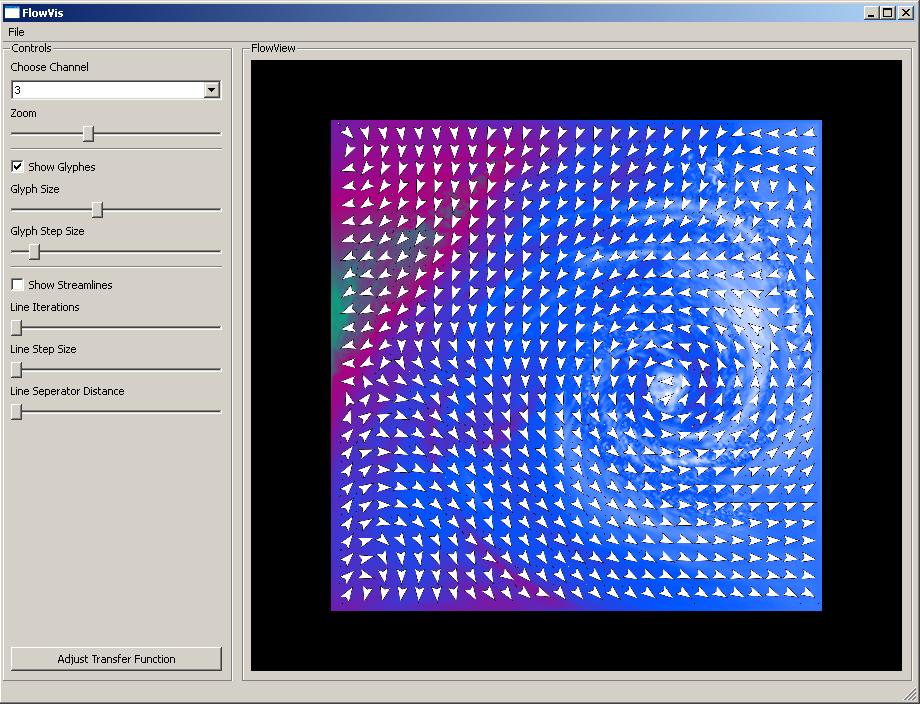Select the Line Step Size slider handle
This screenshot has width=920, height=704.
16,369
